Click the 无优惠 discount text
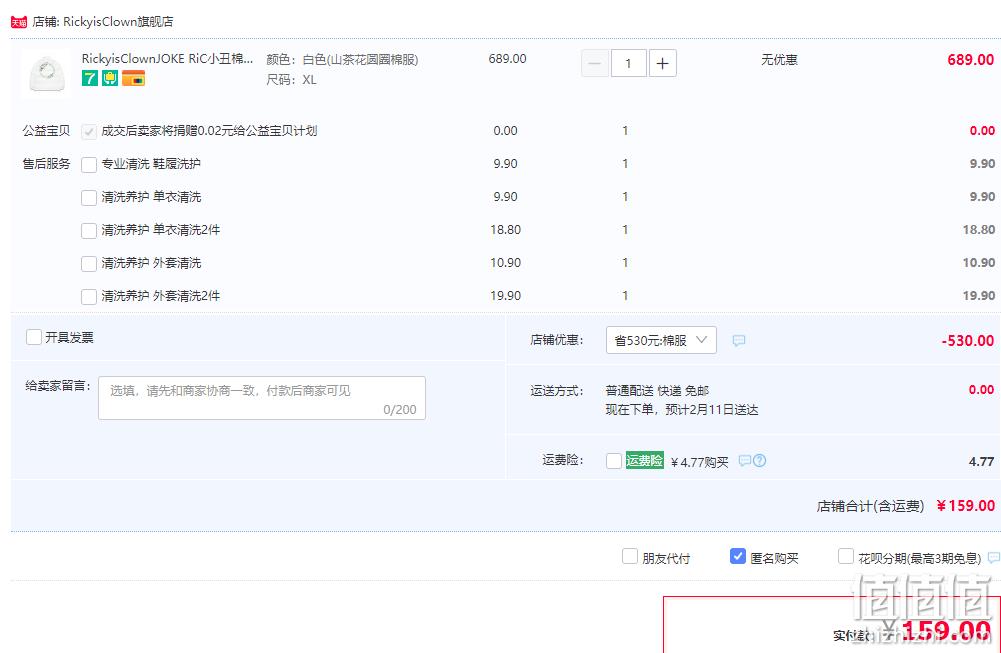 coord(779,59)
